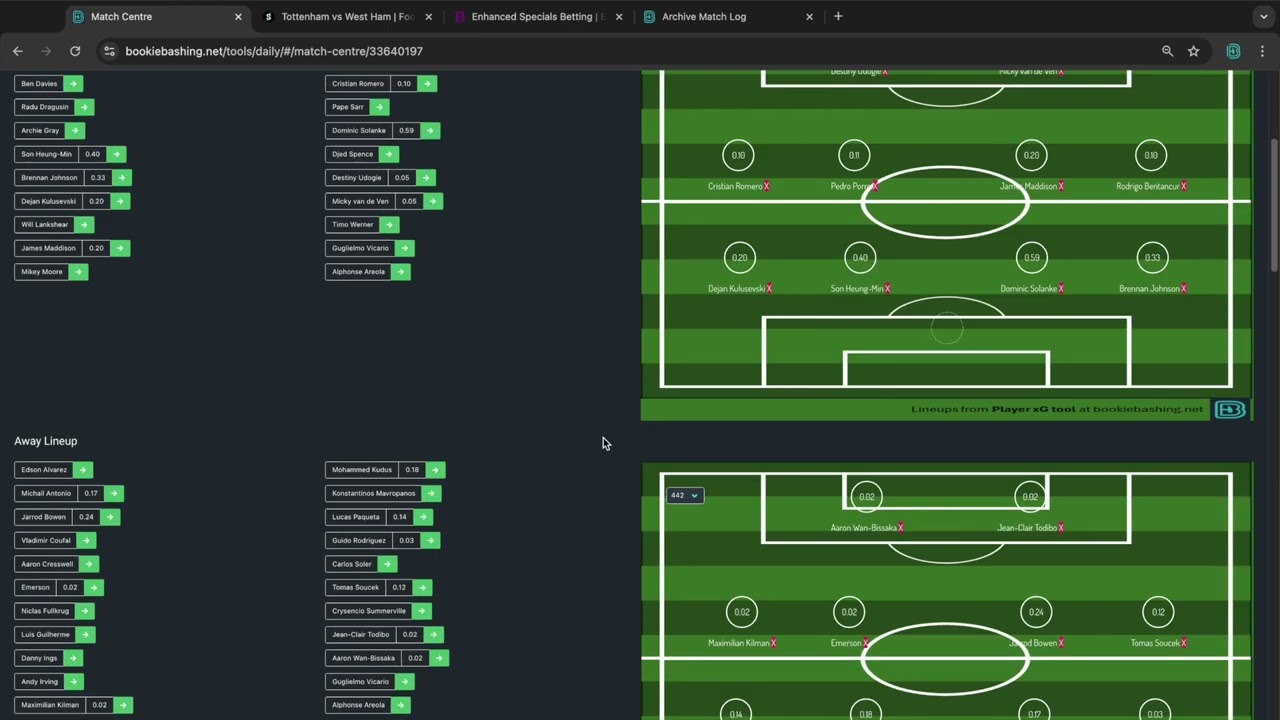The width and height of the screenshot is (1280, 720).
Task: Open the 442 formation dropdown
Action: point(685,496)
